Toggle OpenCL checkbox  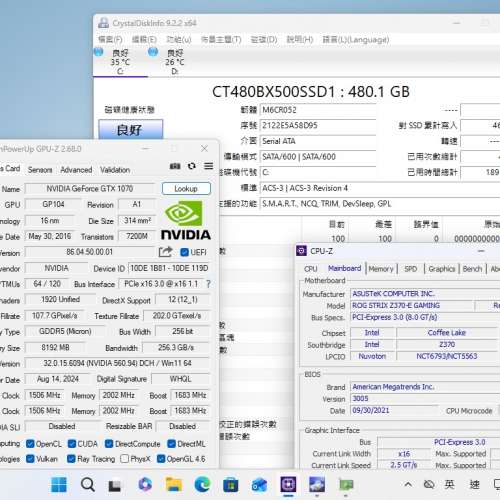coord(30,444)
